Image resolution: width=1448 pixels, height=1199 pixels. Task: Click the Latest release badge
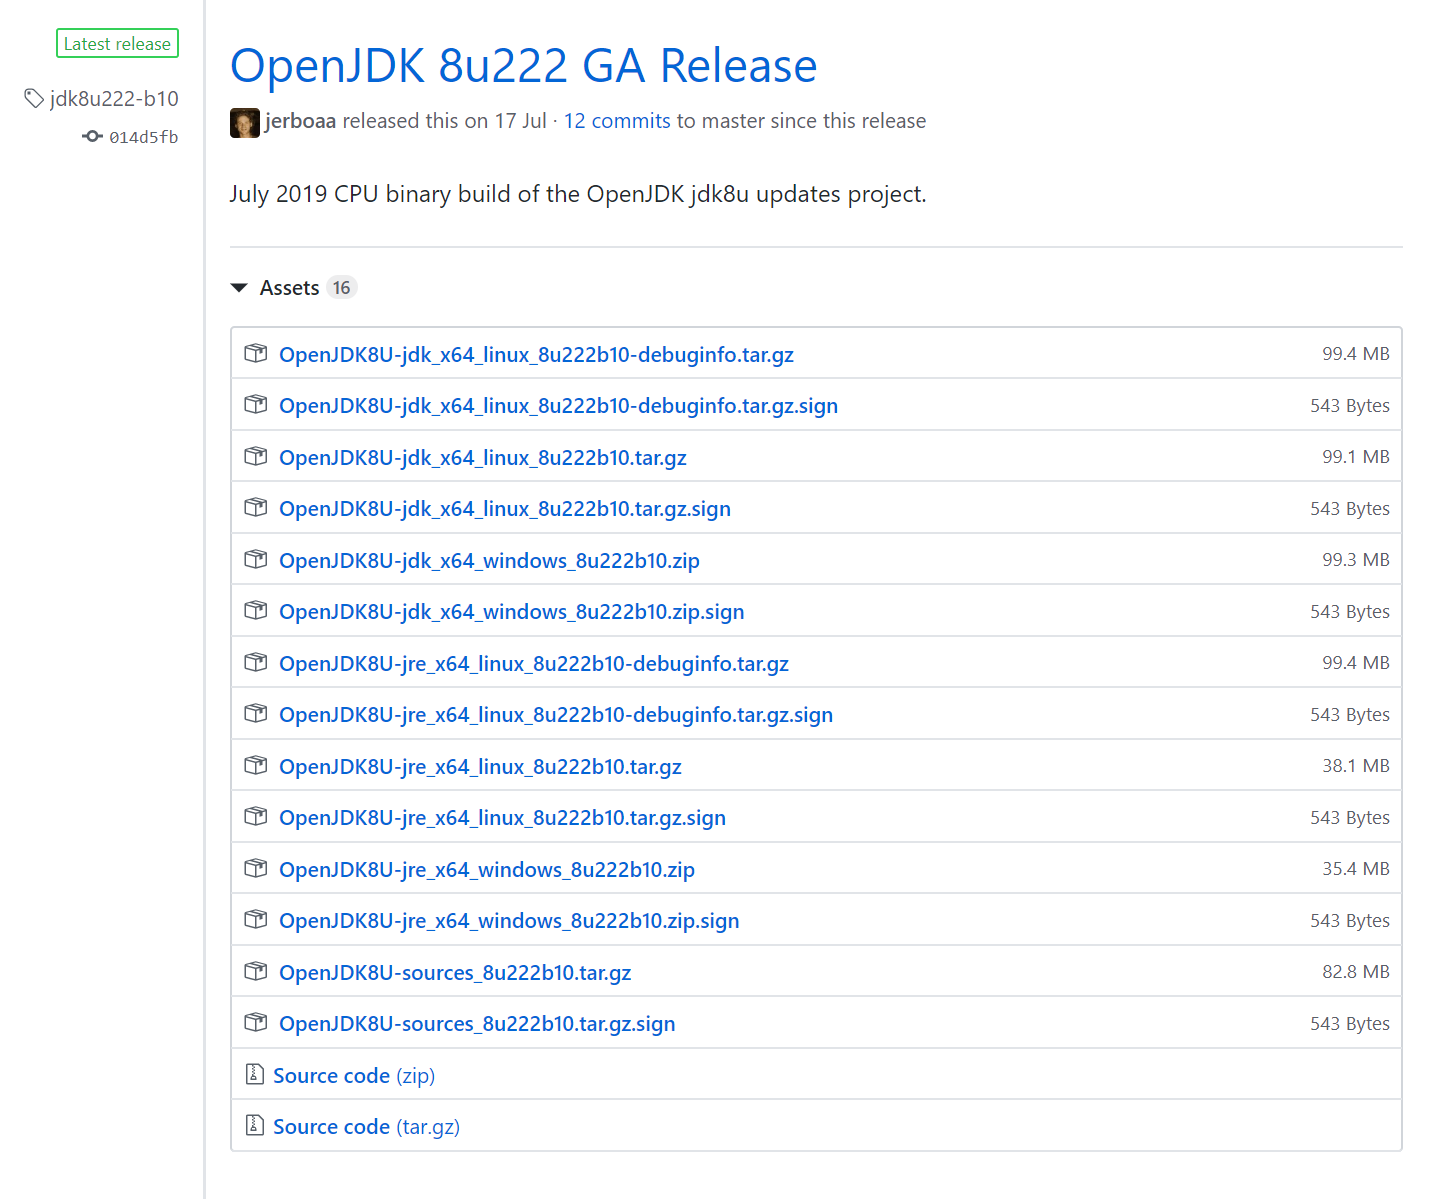117,44
